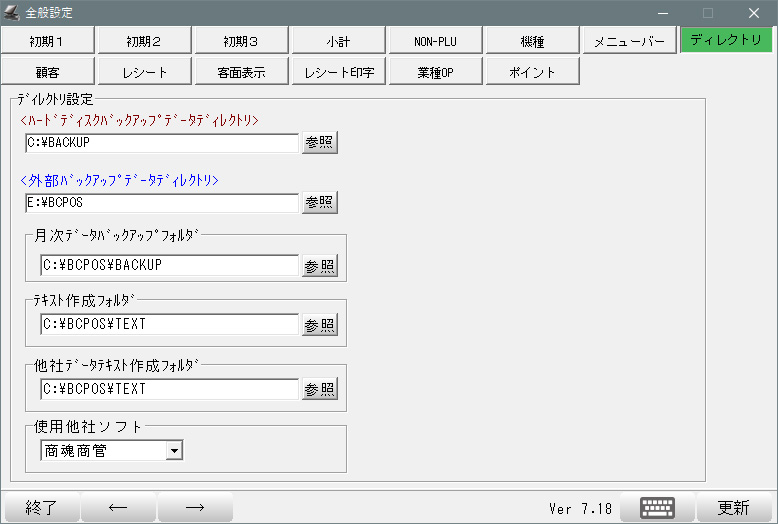The height and width of the screenshot is (524, 778).
Task: Click the external backup E:¥BCPOS field
Action: 161,203
